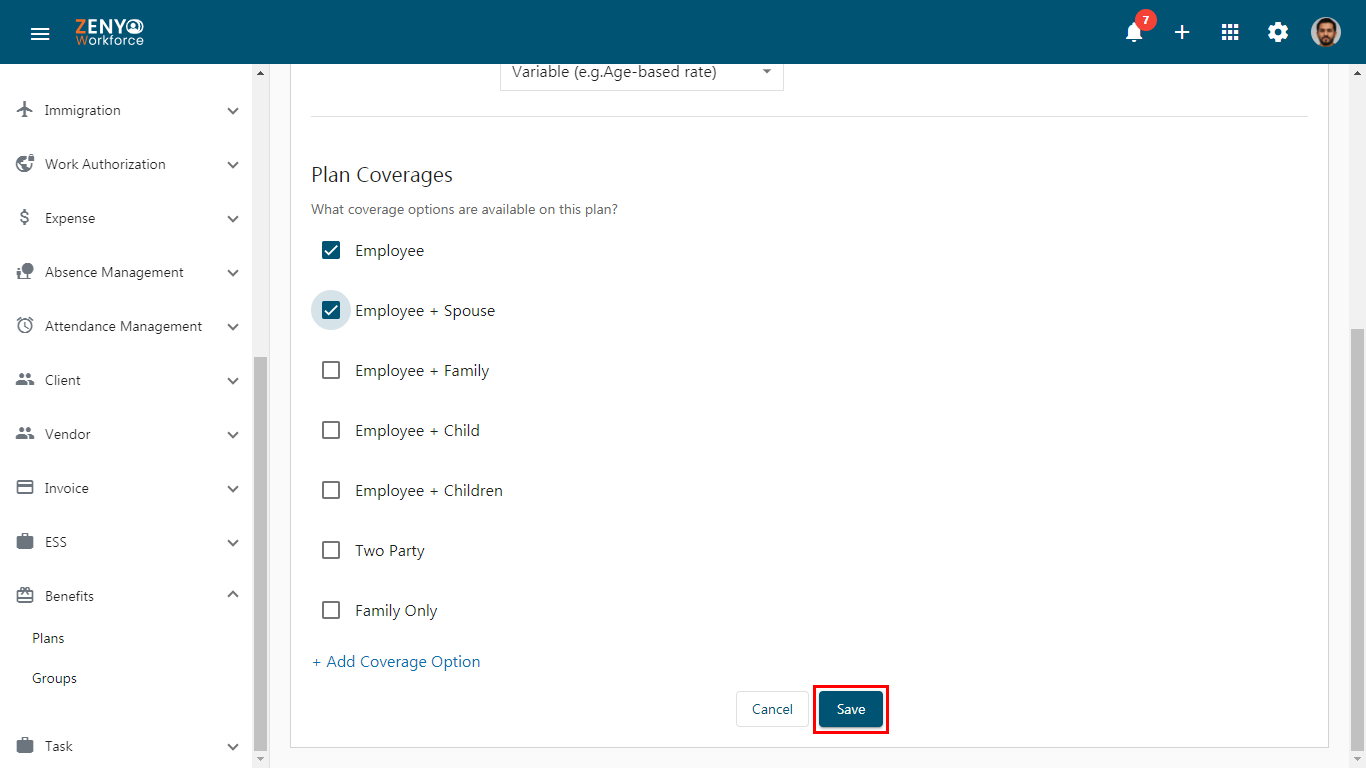Check the Family Only coverage option

pyautogui.click(x=331, y=610)
